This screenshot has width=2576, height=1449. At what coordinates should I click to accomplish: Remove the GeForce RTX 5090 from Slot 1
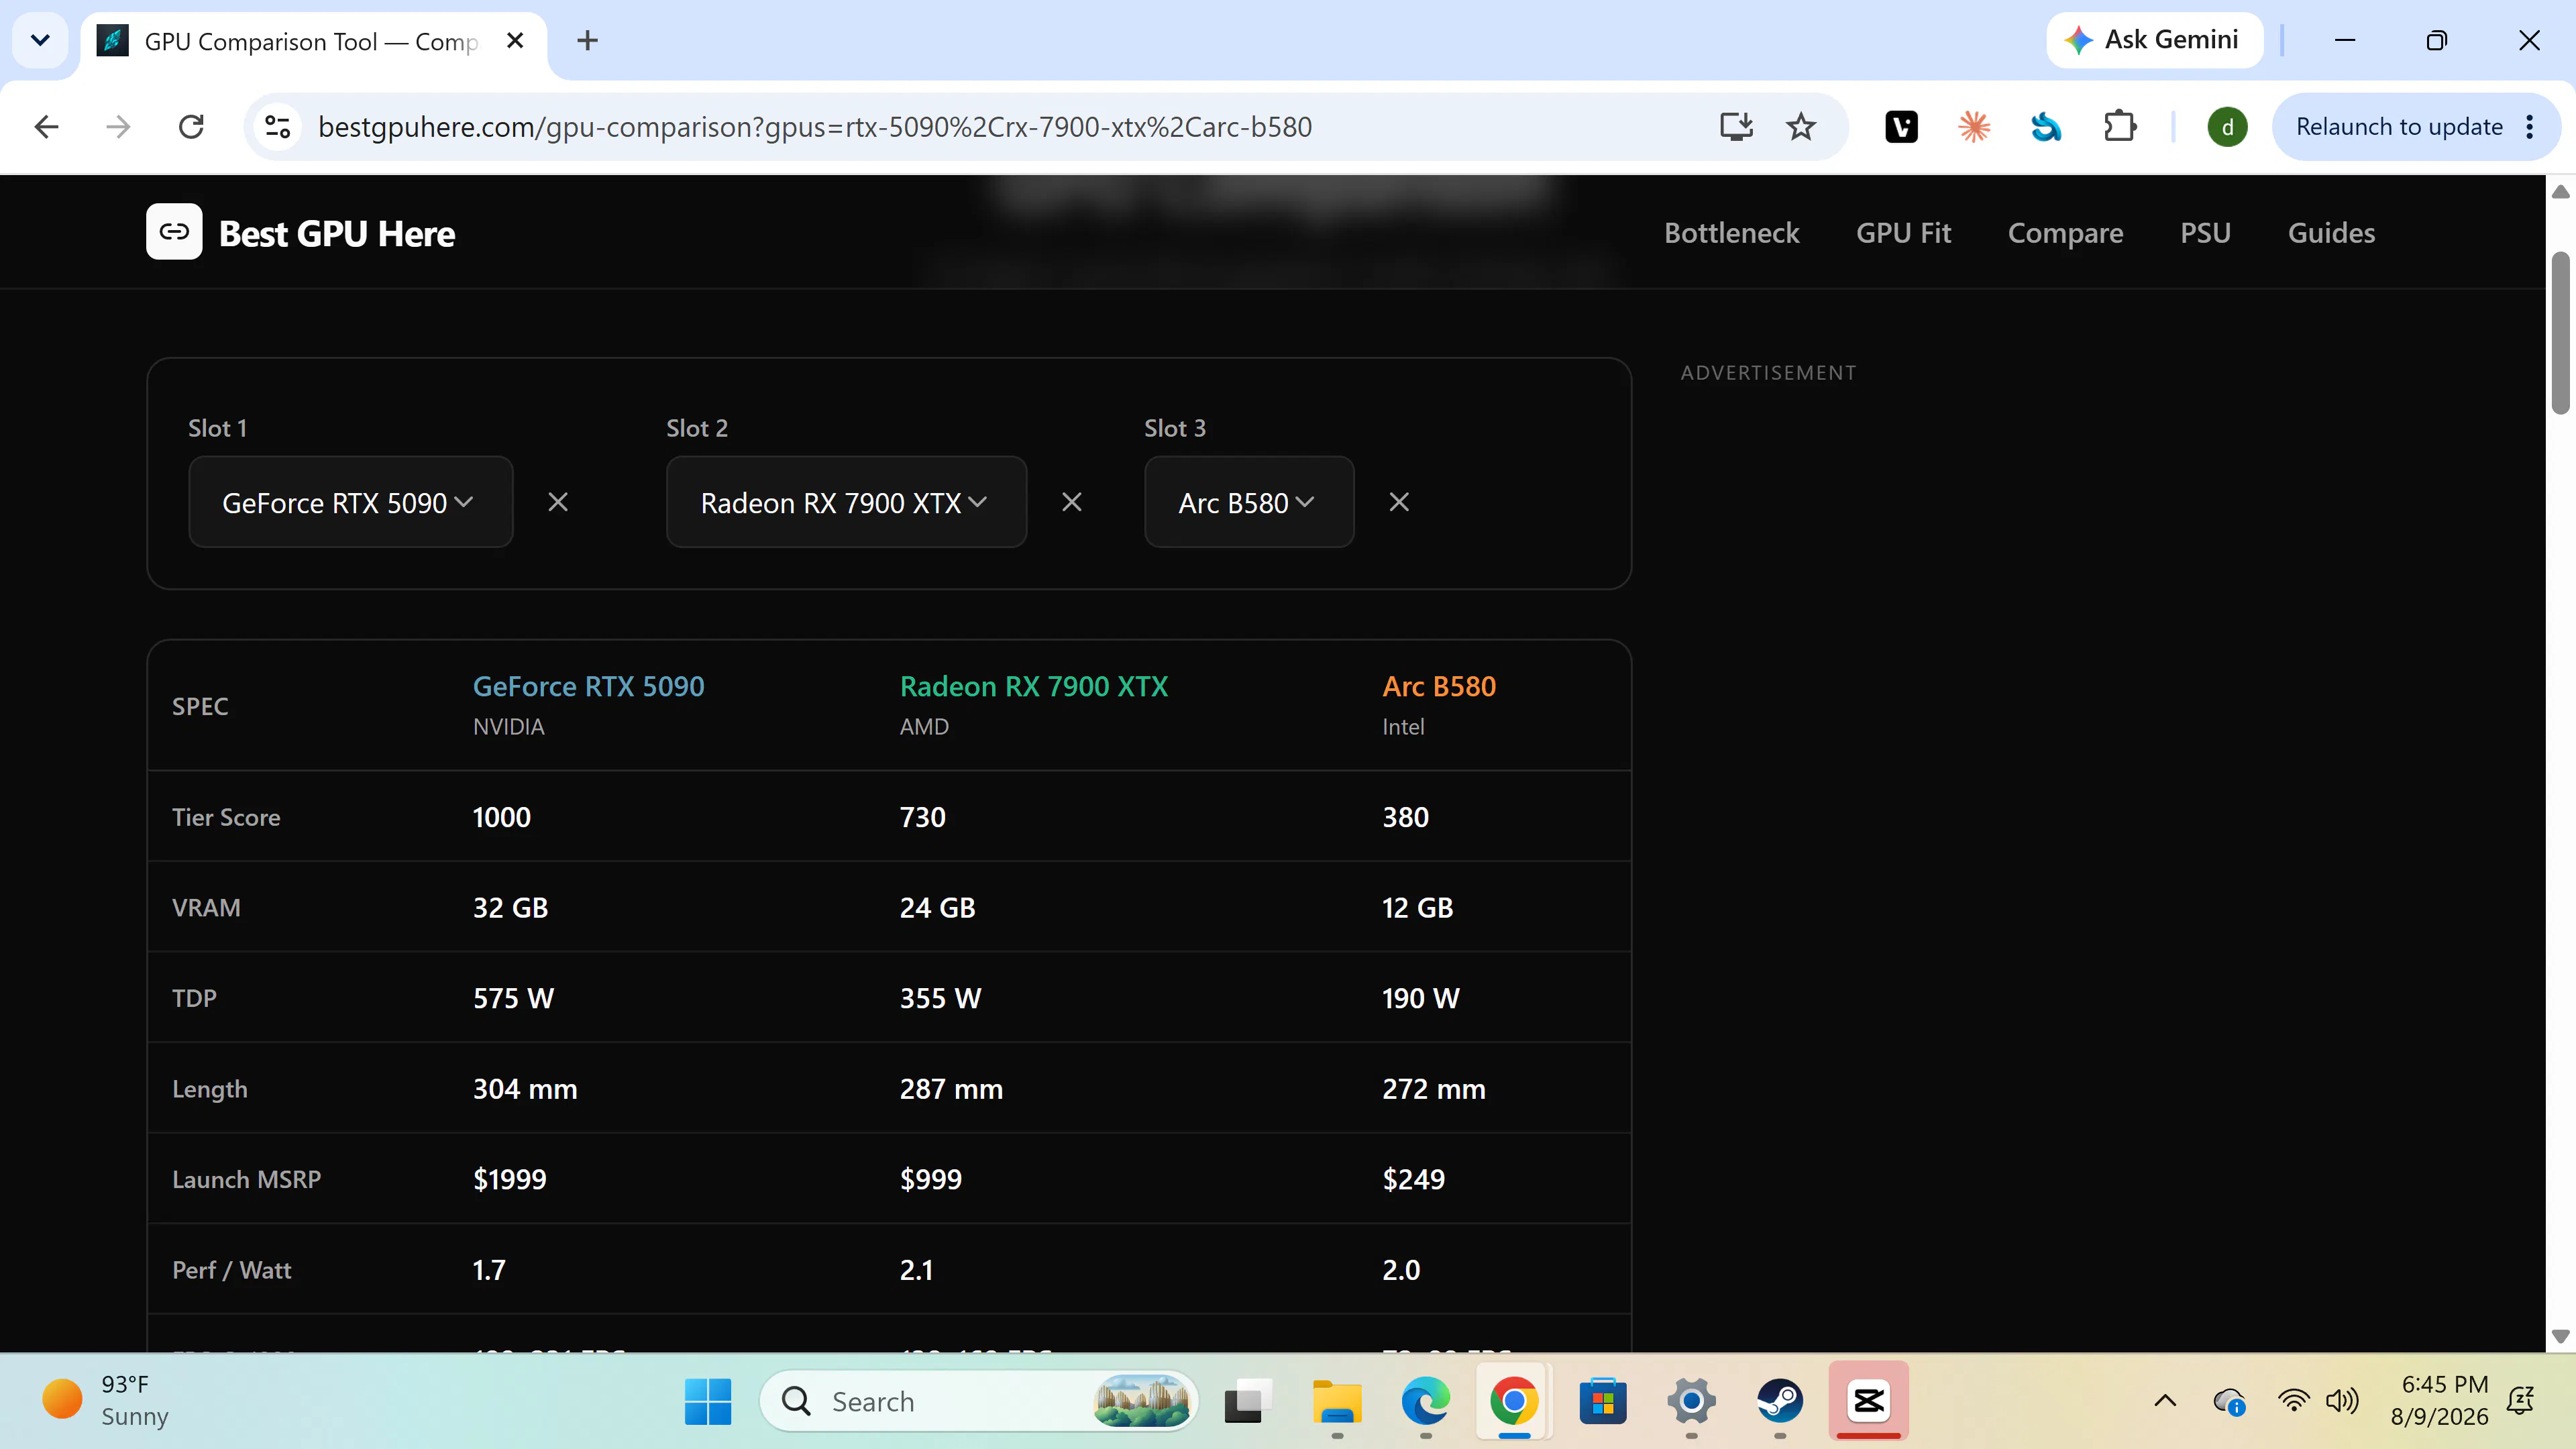click(558, 502)
